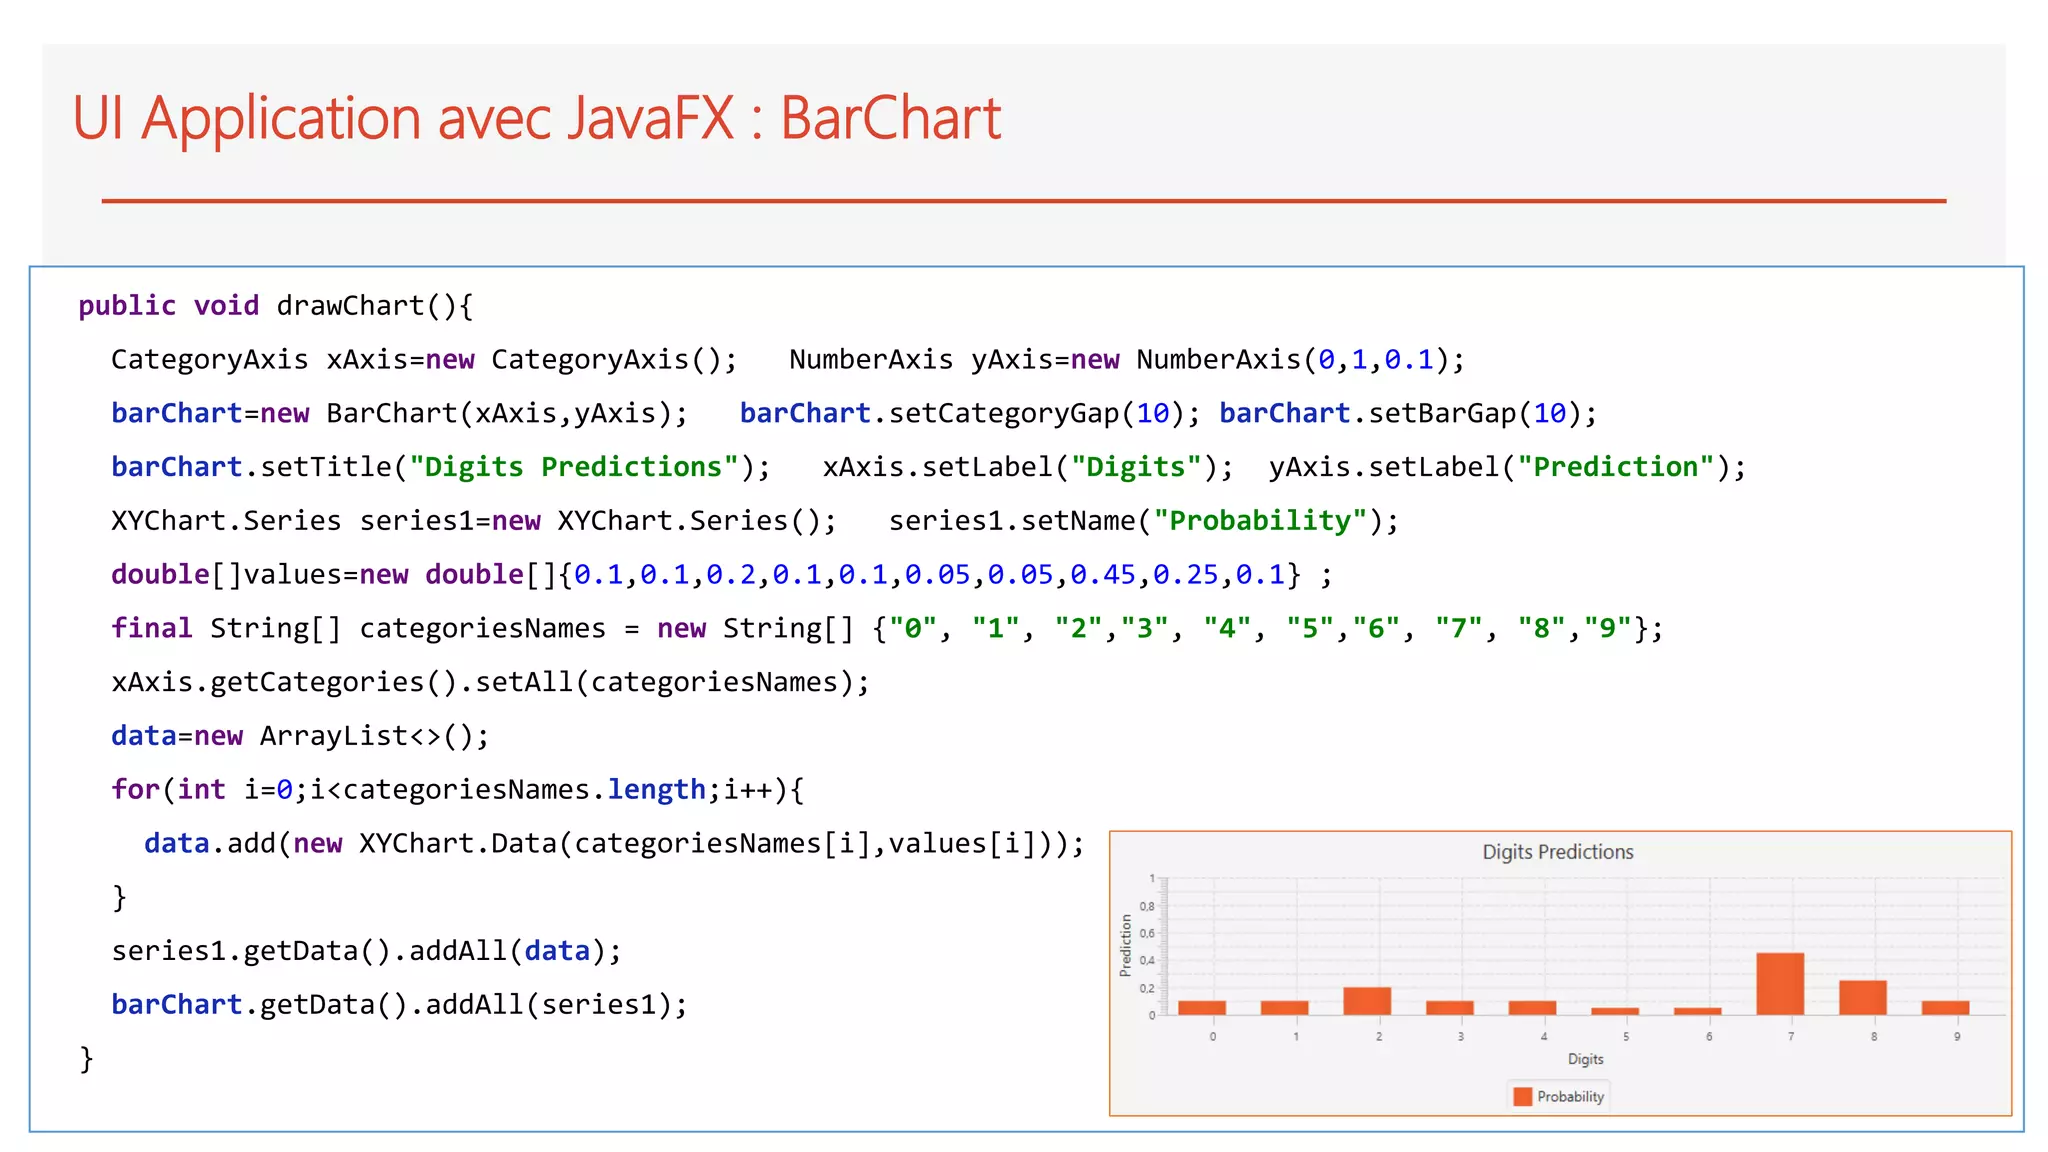Click the slide title 'UI Application avec JavaFX : BarChart'
This screenshot has width=2048, height=1152.
[x=536, y=118]
